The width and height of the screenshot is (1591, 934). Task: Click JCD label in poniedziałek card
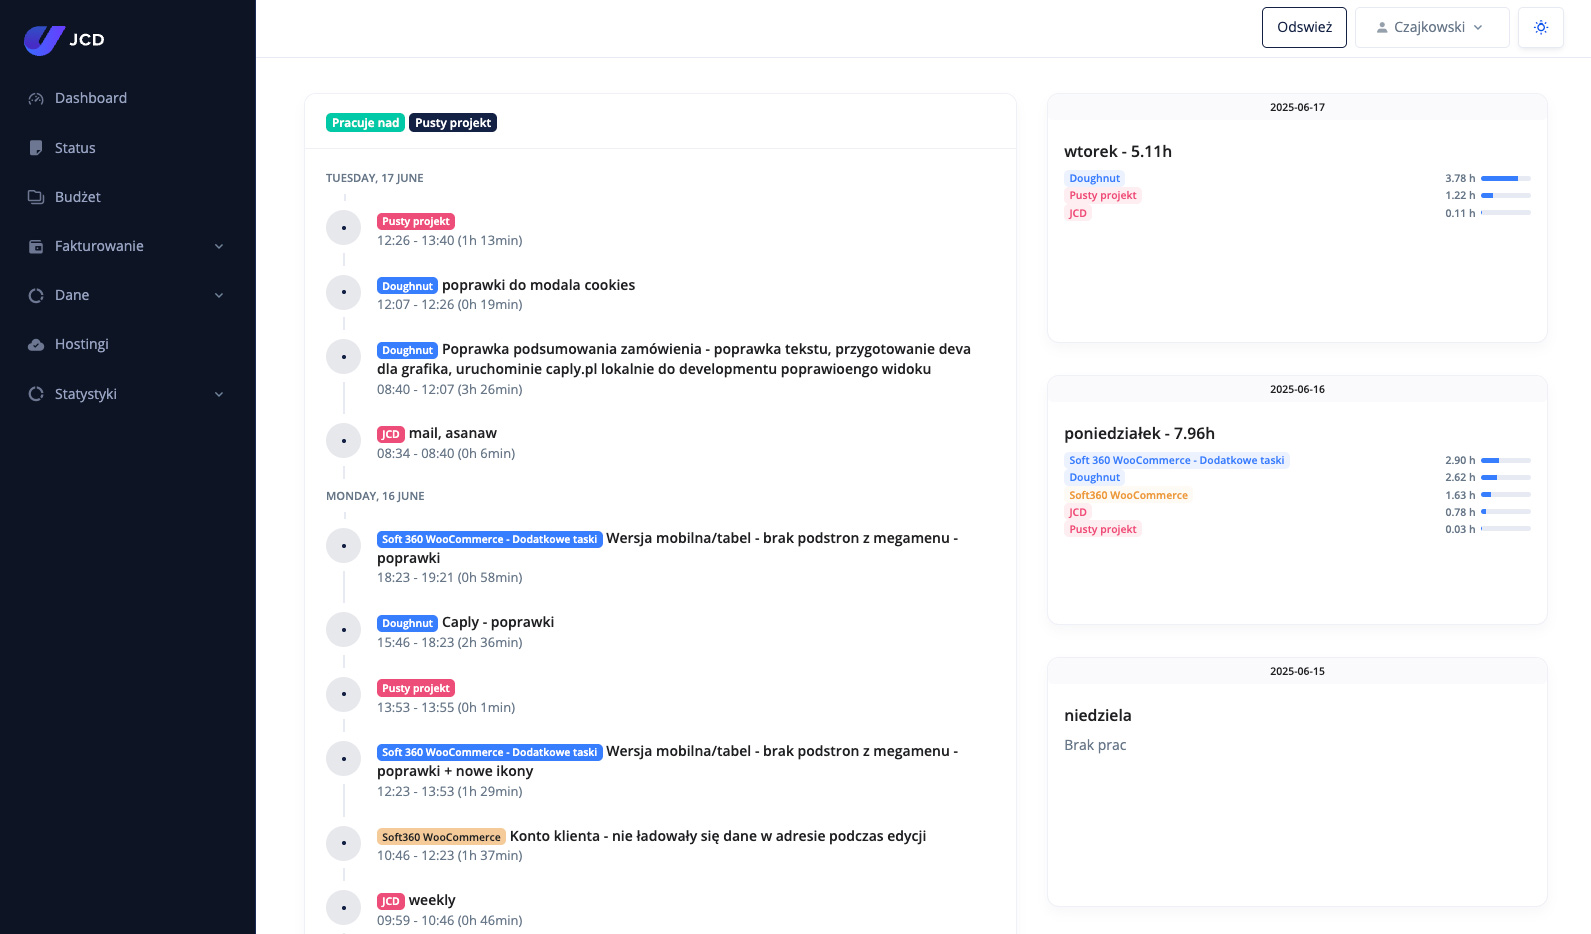[1077, 512]
